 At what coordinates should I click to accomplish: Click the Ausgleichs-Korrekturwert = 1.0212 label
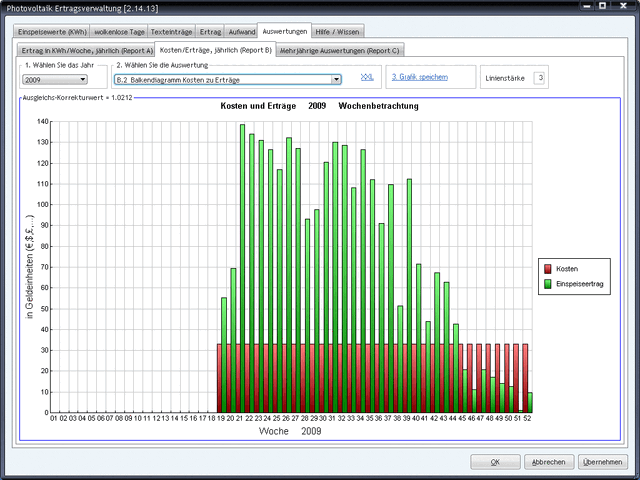coord(78,98)
